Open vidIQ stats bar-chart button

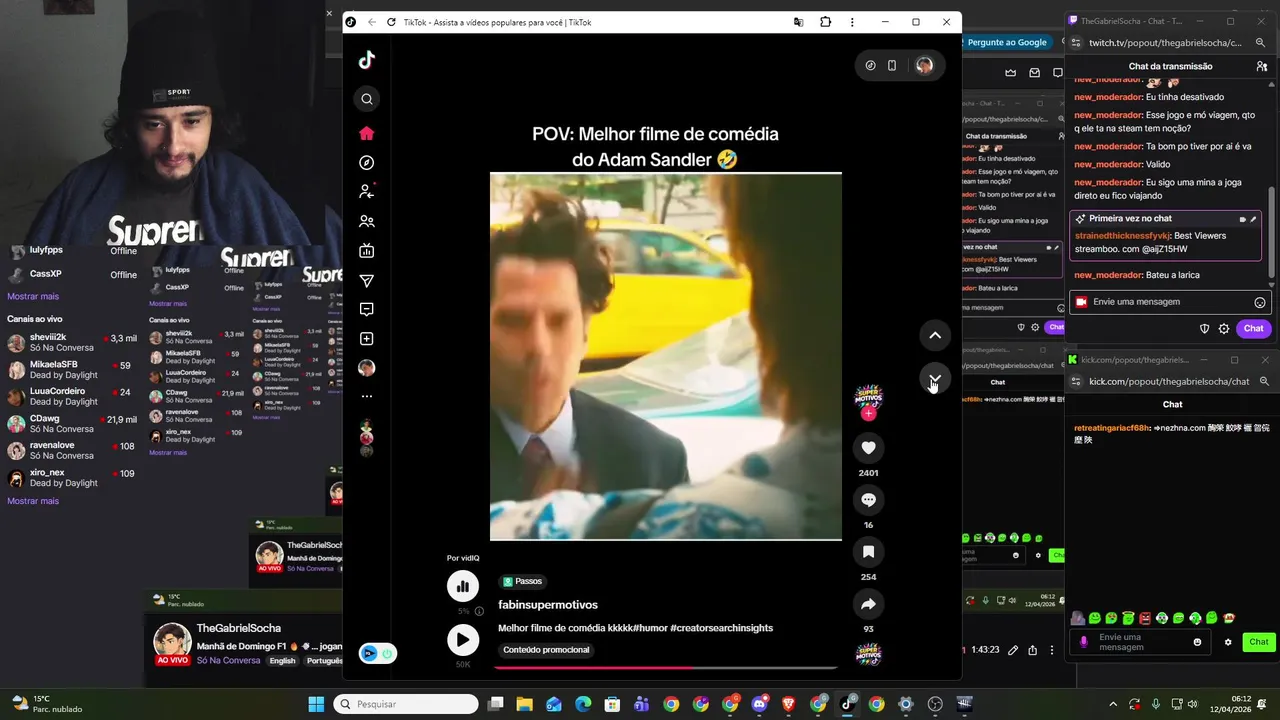coord(463,586)
